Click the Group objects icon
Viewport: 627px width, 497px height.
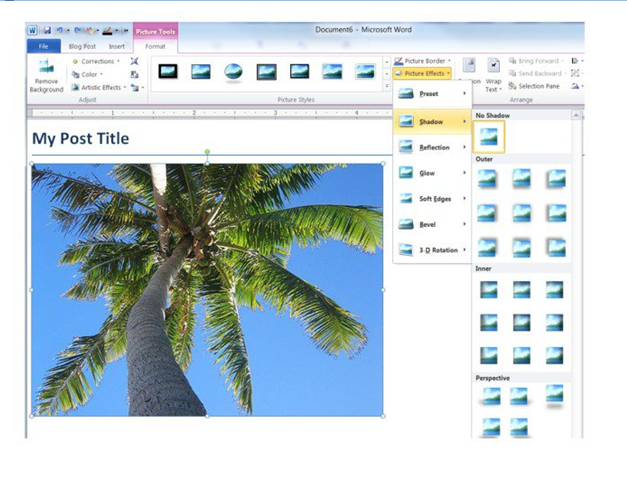(x=575, y=73)
